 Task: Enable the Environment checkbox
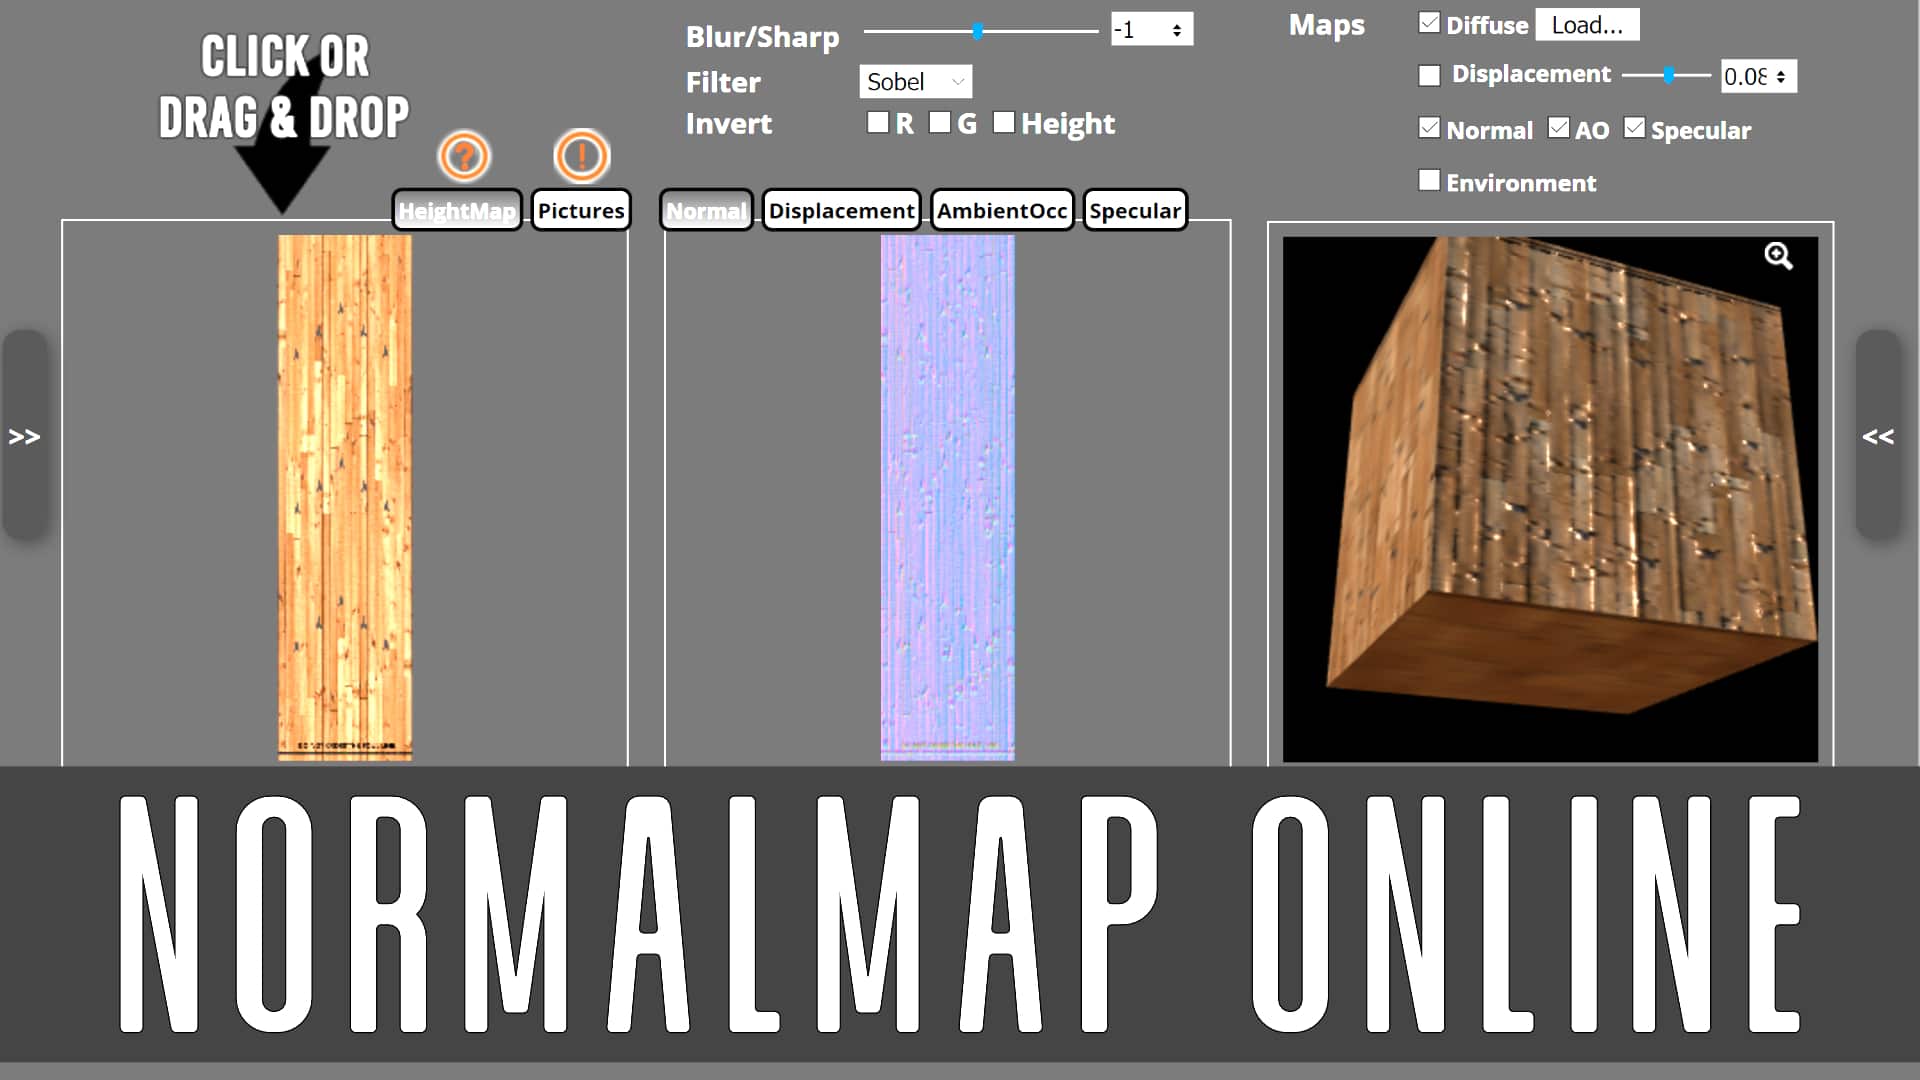[1430, 180]
